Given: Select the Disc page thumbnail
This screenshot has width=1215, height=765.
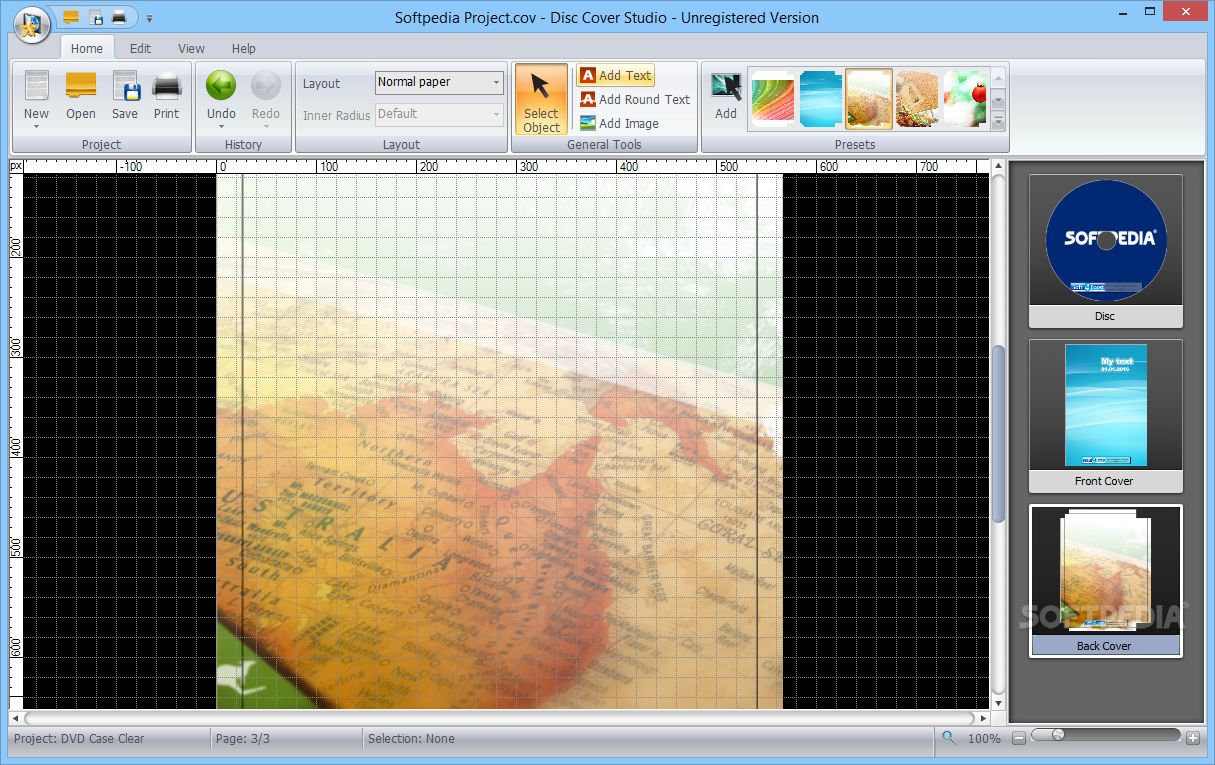Looking at the screenshot, I should coord(1106,251).
